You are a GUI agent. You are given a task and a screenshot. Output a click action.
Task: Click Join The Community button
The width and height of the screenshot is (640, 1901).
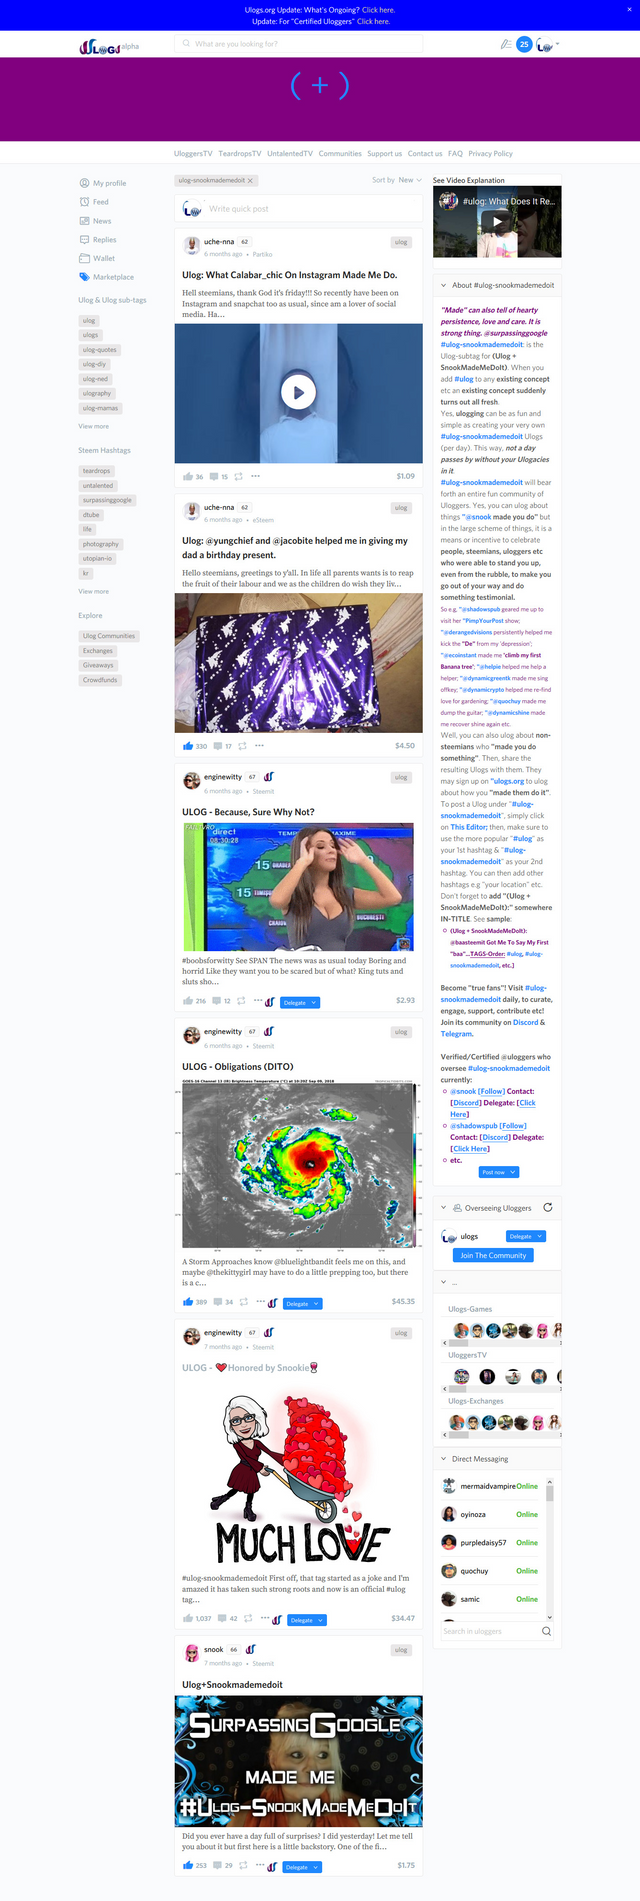coord(493,1255)
